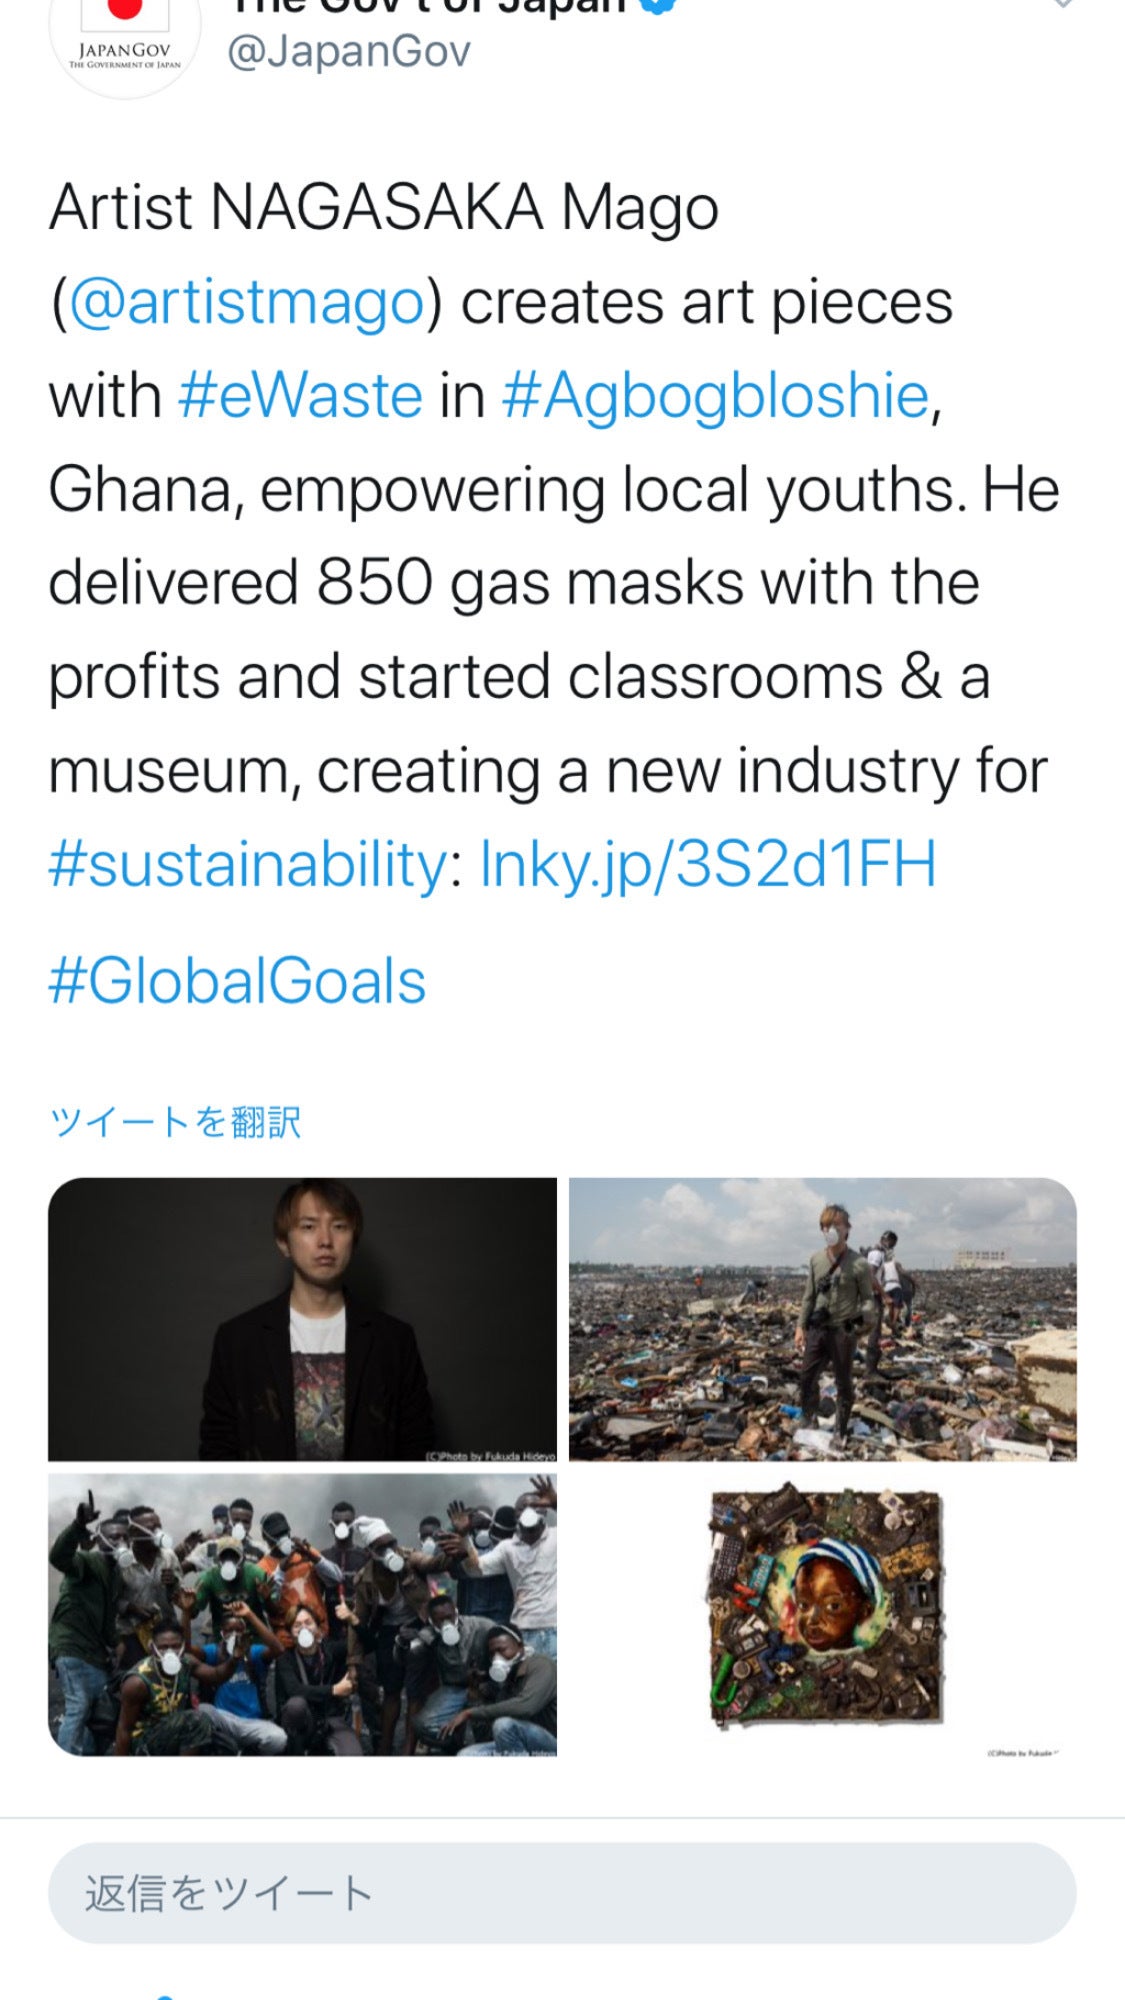The width and height of the screenshot is (1125, 2000).
Task: Open the @JapanGov handle profile
Action: coord(348,52)
